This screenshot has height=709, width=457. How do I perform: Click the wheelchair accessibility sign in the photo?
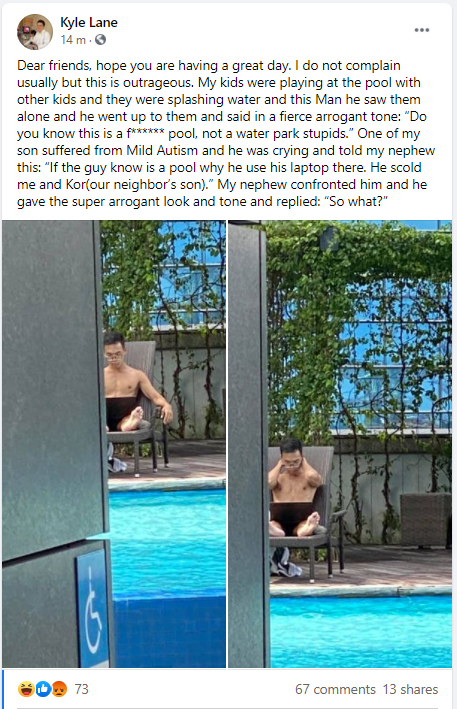pyautogui.click(x=93, y=609)
